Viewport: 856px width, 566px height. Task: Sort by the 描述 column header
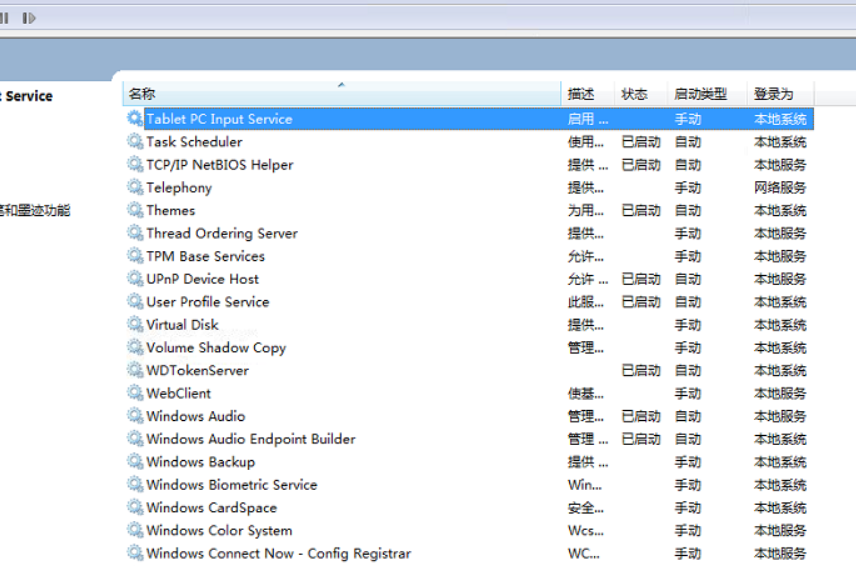tap(588, 94)
